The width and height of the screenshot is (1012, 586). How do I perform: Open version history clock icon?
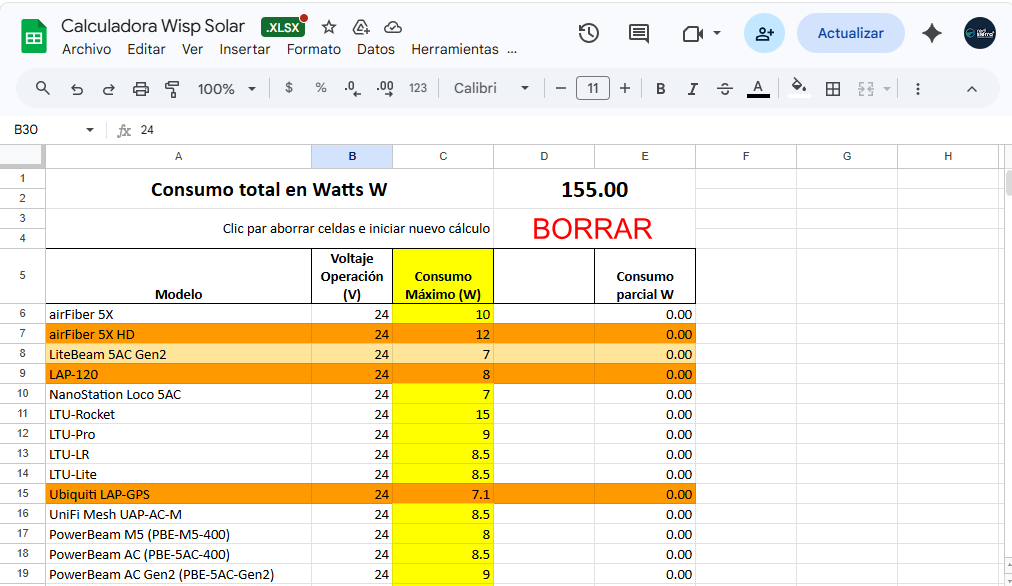click(x=589, y=33)
